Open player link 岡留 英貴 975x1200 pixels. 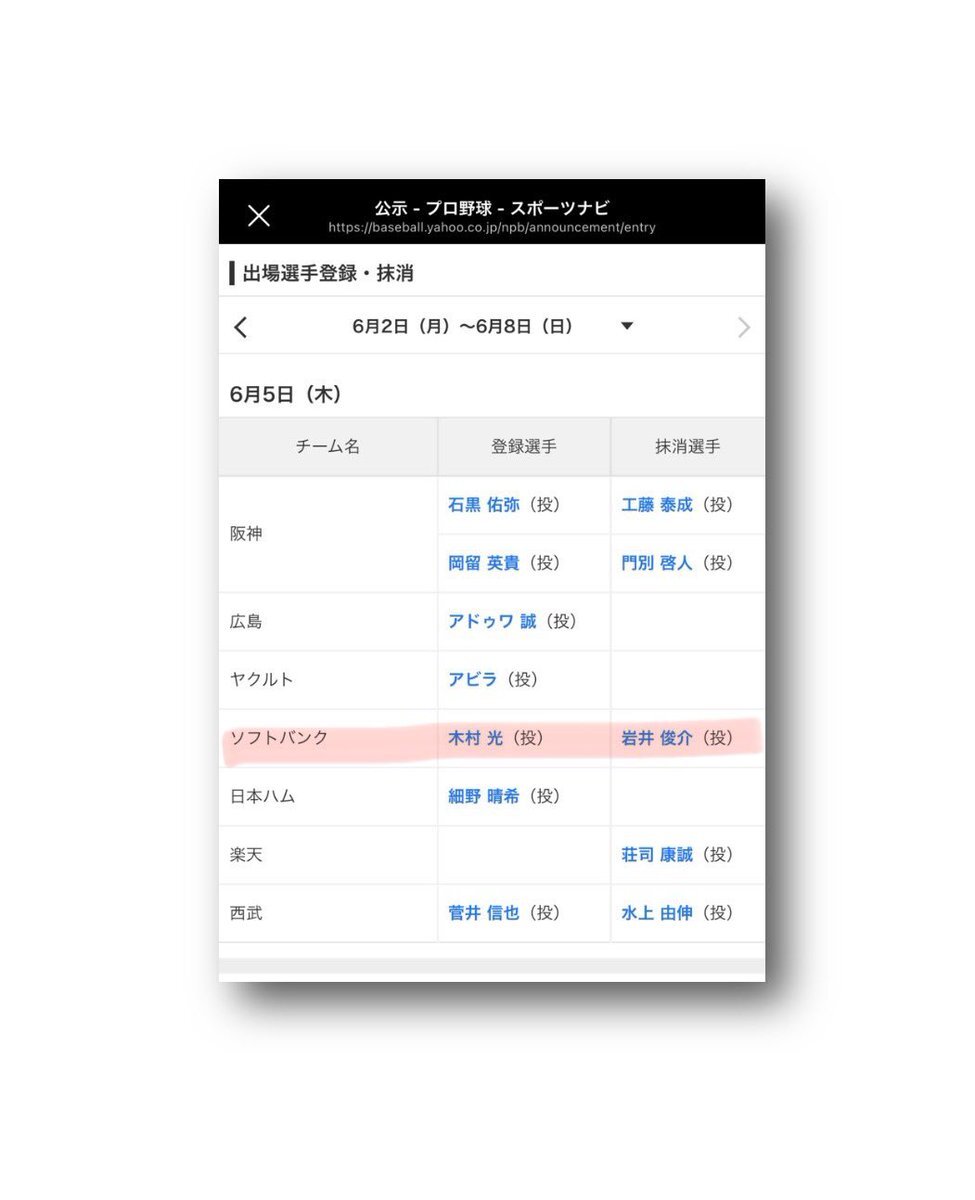tap(483, 563)
